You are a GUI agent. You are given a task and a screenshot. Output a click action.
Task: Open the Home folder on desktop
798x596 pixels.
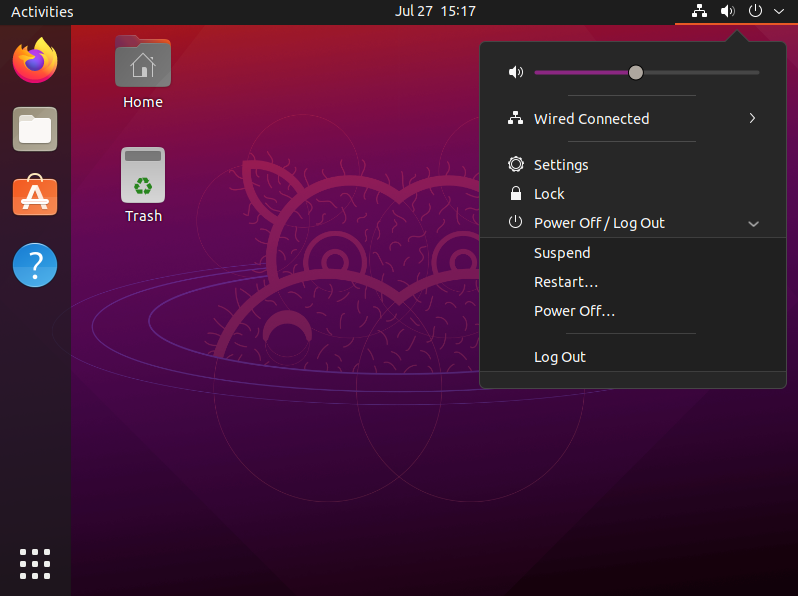click(143, 72)
